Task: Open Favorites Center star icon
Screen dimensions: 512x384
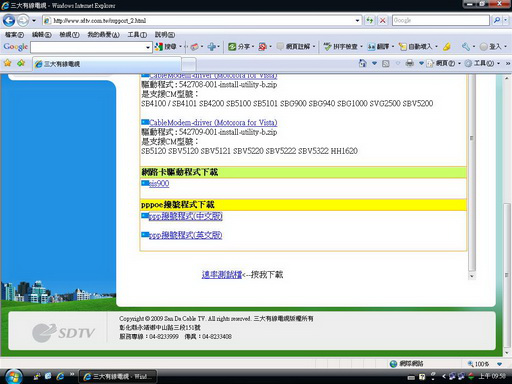Action: 7,63
